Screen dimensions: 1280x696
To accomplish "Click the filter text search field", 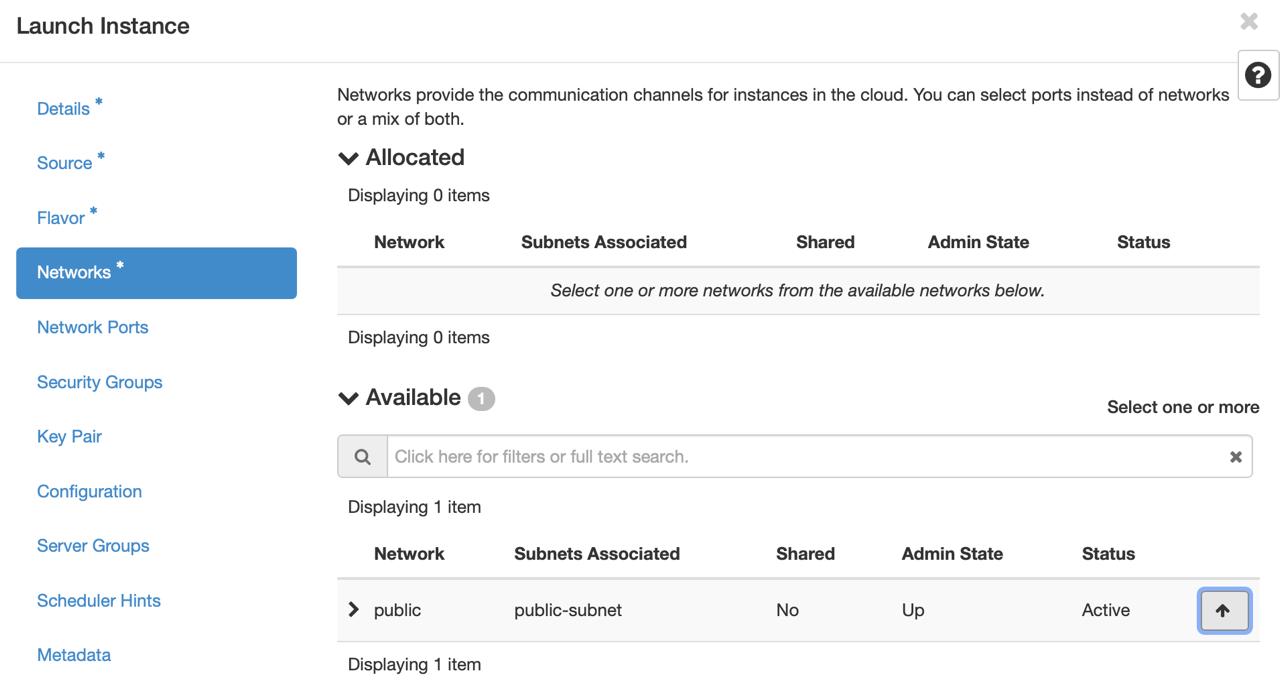I will point(700,456).
